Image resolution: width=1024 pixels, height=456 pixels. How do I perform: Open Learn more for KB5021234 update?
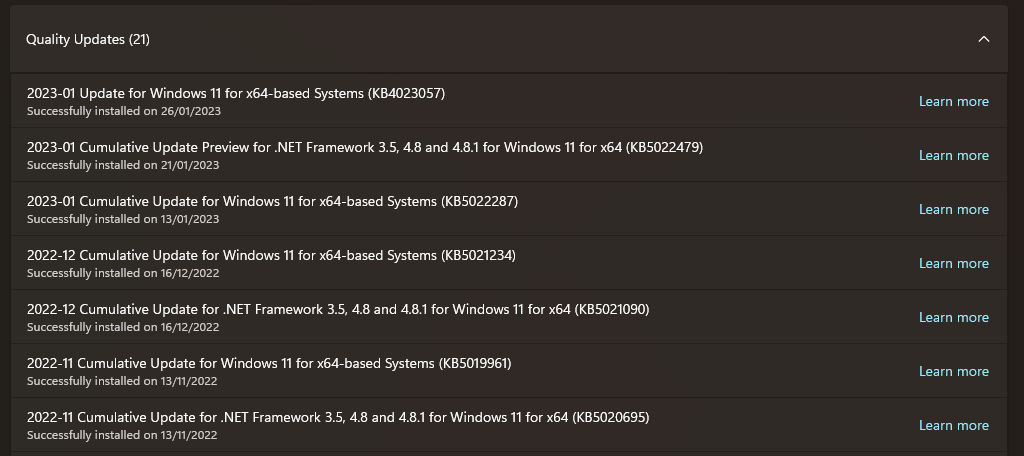click(x=953, y=263)
